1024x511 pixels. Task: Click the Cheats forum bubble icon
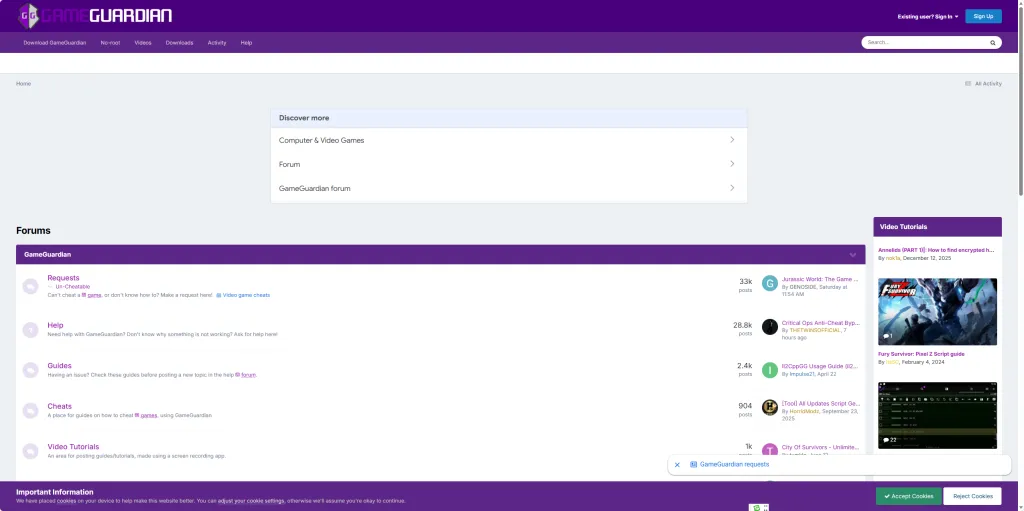click(x=31, y=410)
